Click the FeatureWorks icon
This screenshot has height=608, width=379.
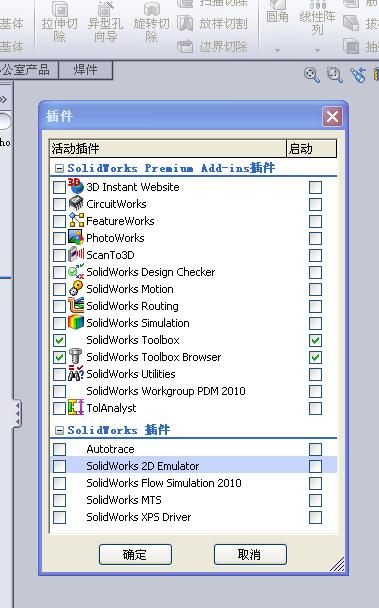pos(76,220)
